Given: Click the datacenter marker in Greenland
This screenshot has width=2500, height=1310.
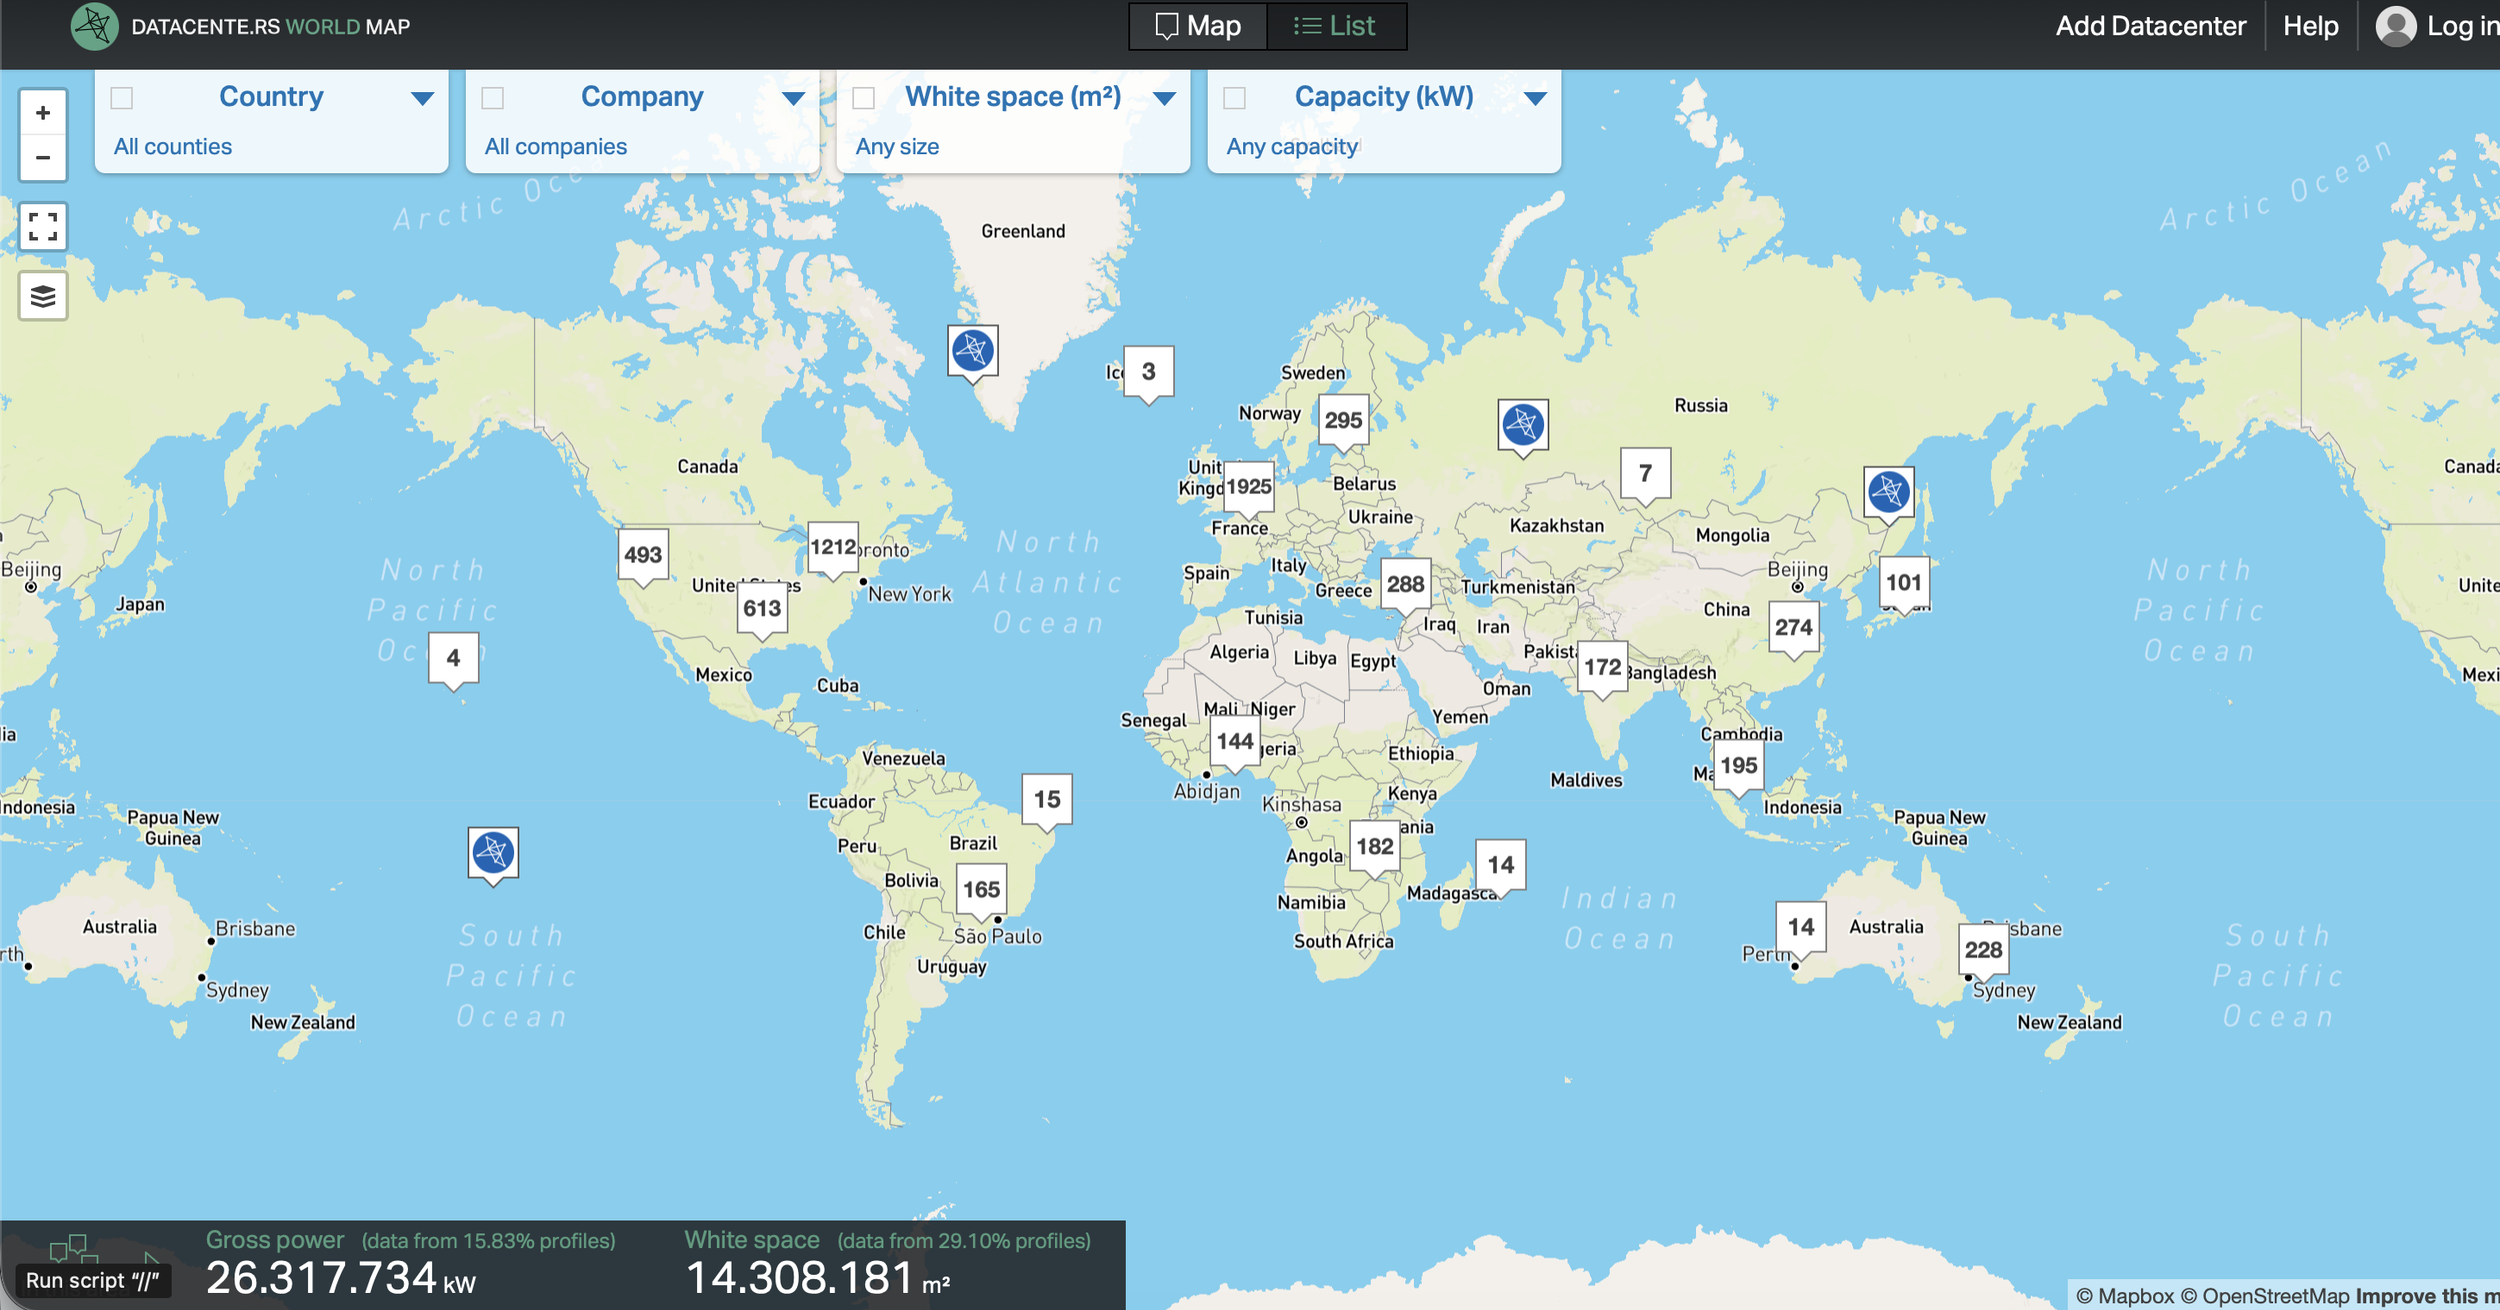Looking at the screenshot, I should point(972,351).
